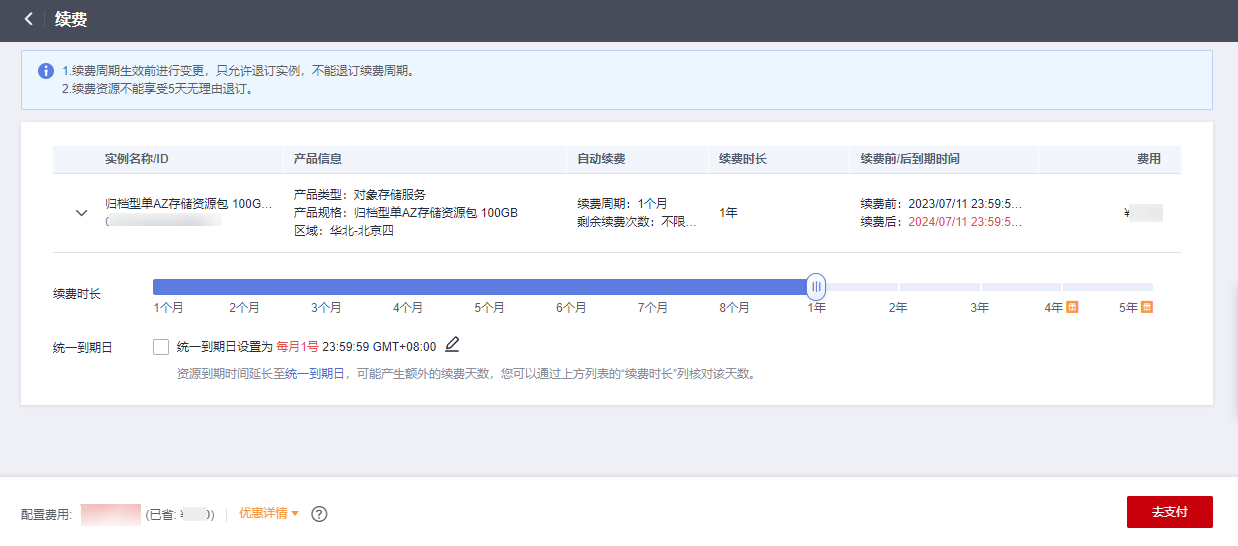Click the blue info icon in notice

click(x=46, y=71)
